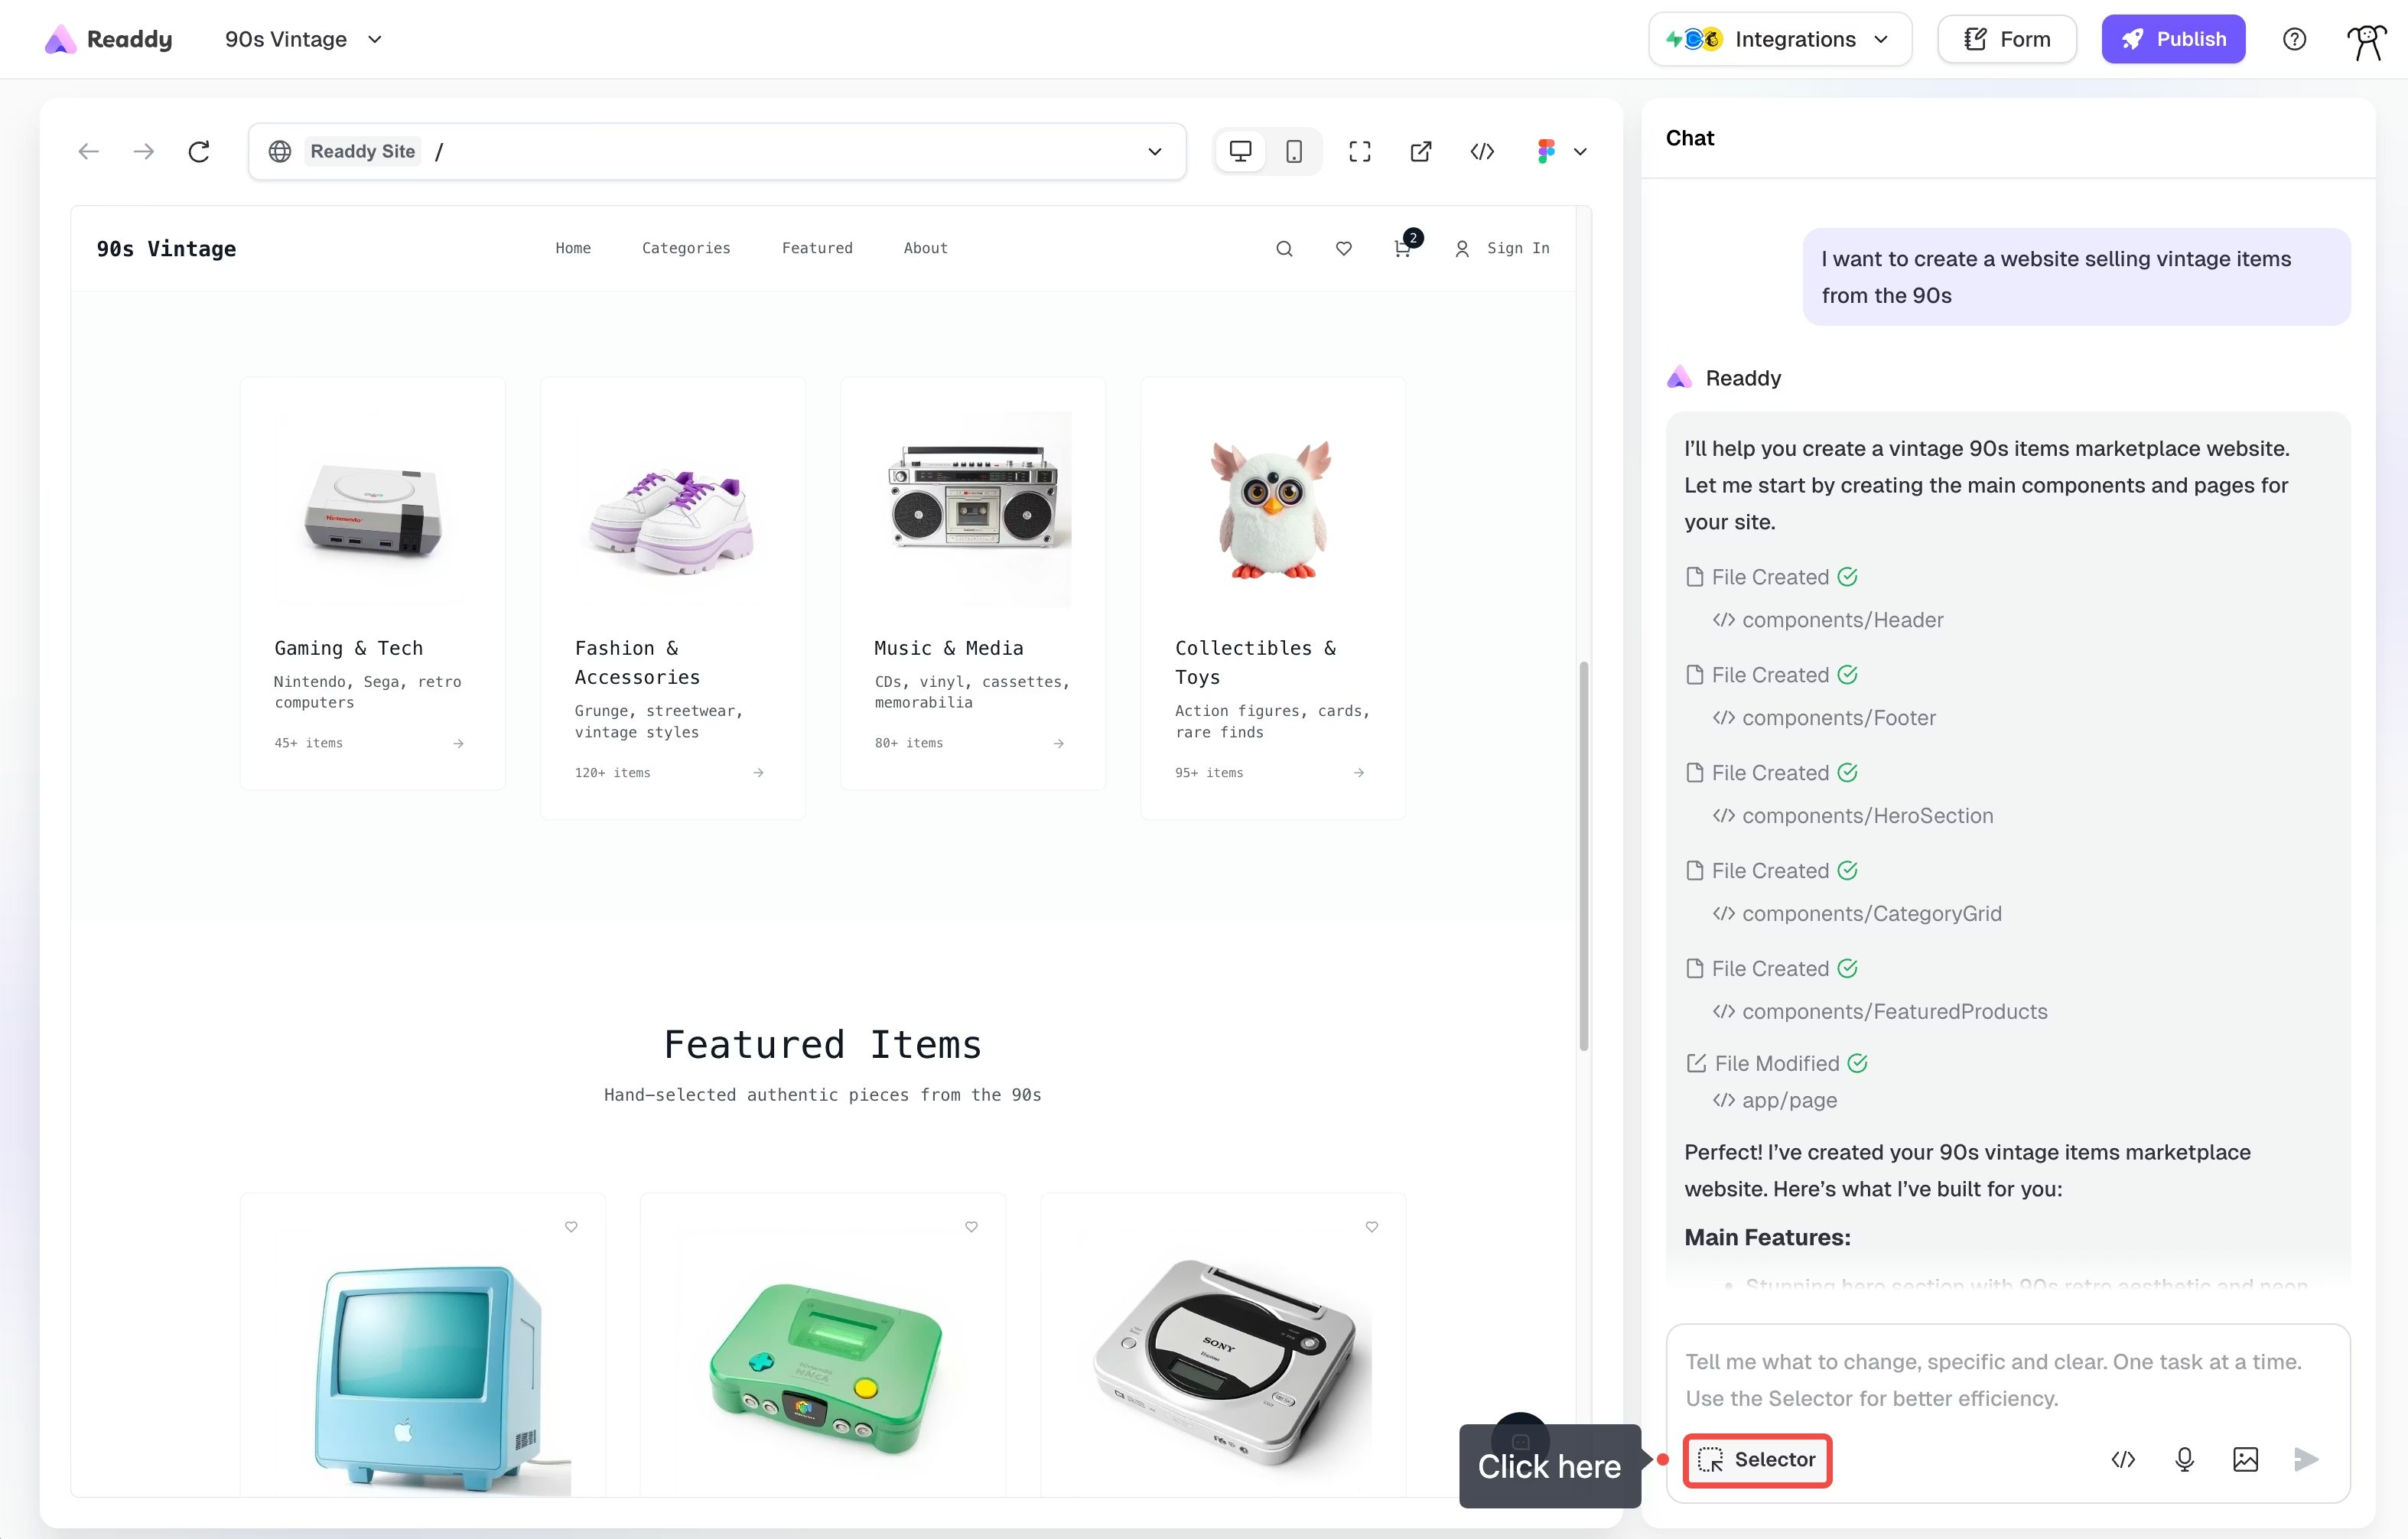Click the refresh preview icon
2408x1539 pixels.
(x=199, y=151)
